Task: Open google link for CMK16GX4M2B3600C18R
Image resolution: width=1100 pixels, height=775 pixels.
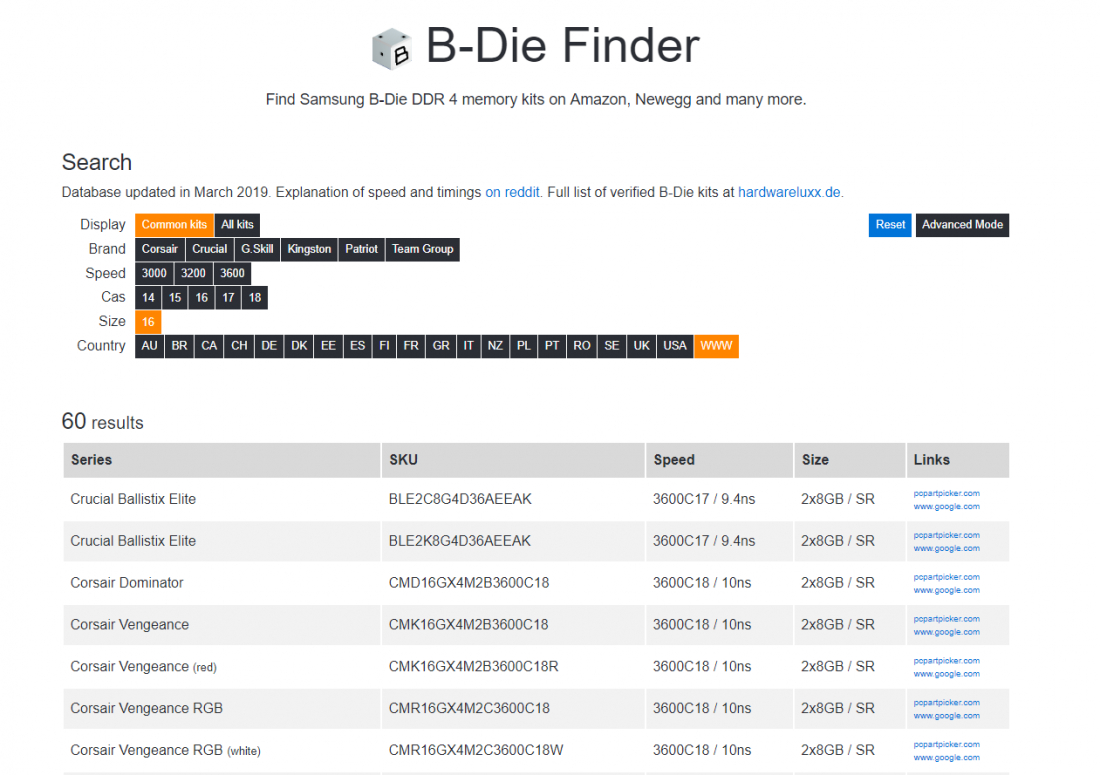Action: [946, 674]
